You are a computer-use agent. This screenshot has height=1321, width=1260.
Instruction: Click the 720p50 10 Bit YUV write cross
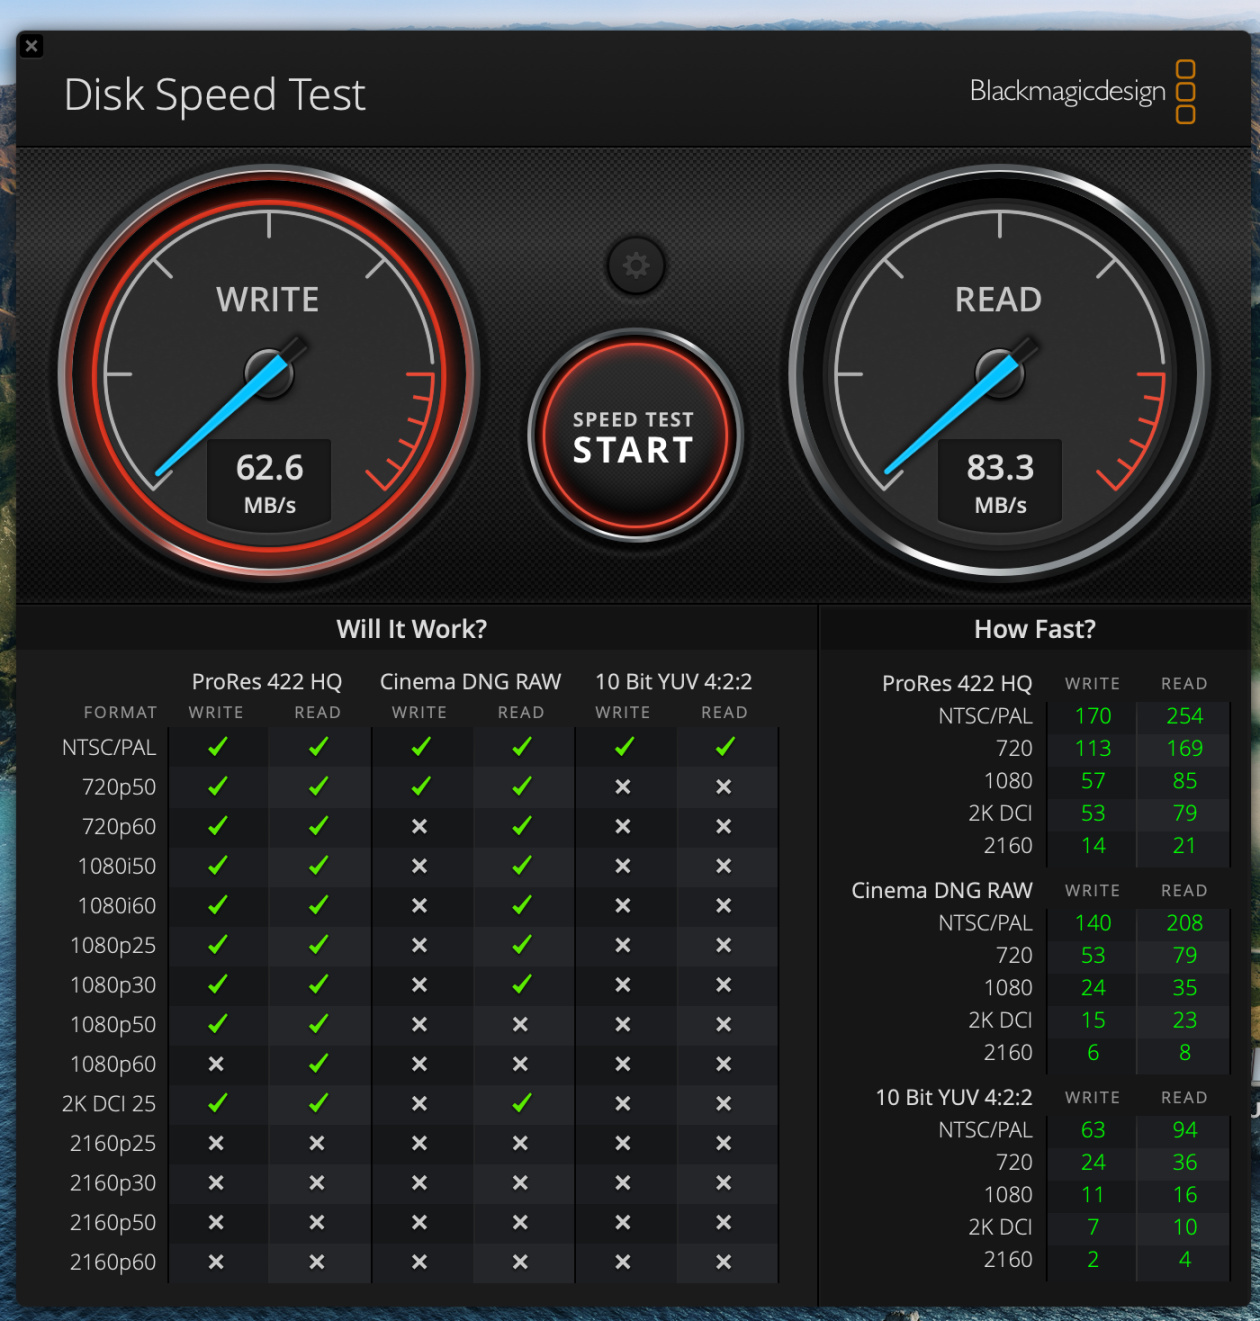pos(623,787)
